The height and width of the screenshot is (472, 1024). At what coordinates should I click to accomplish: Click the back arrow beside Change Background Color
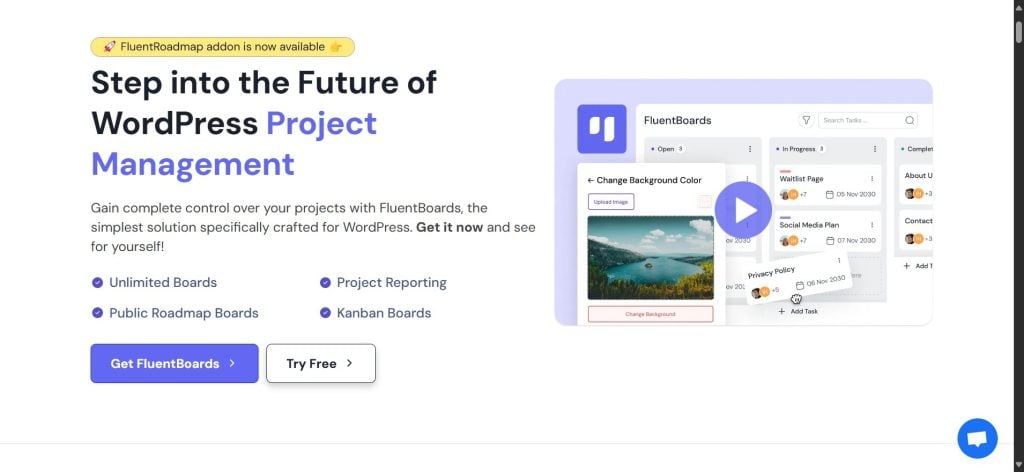[590, 180]
